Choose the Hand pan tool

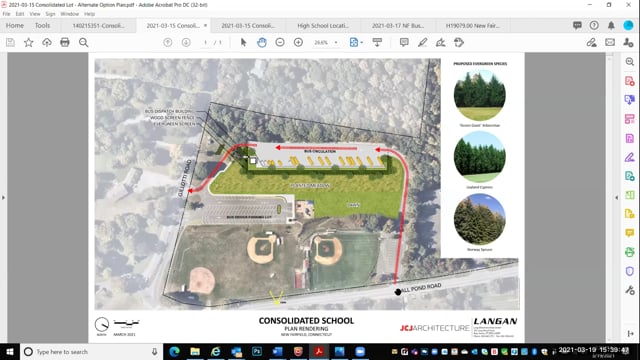(262, 42)
